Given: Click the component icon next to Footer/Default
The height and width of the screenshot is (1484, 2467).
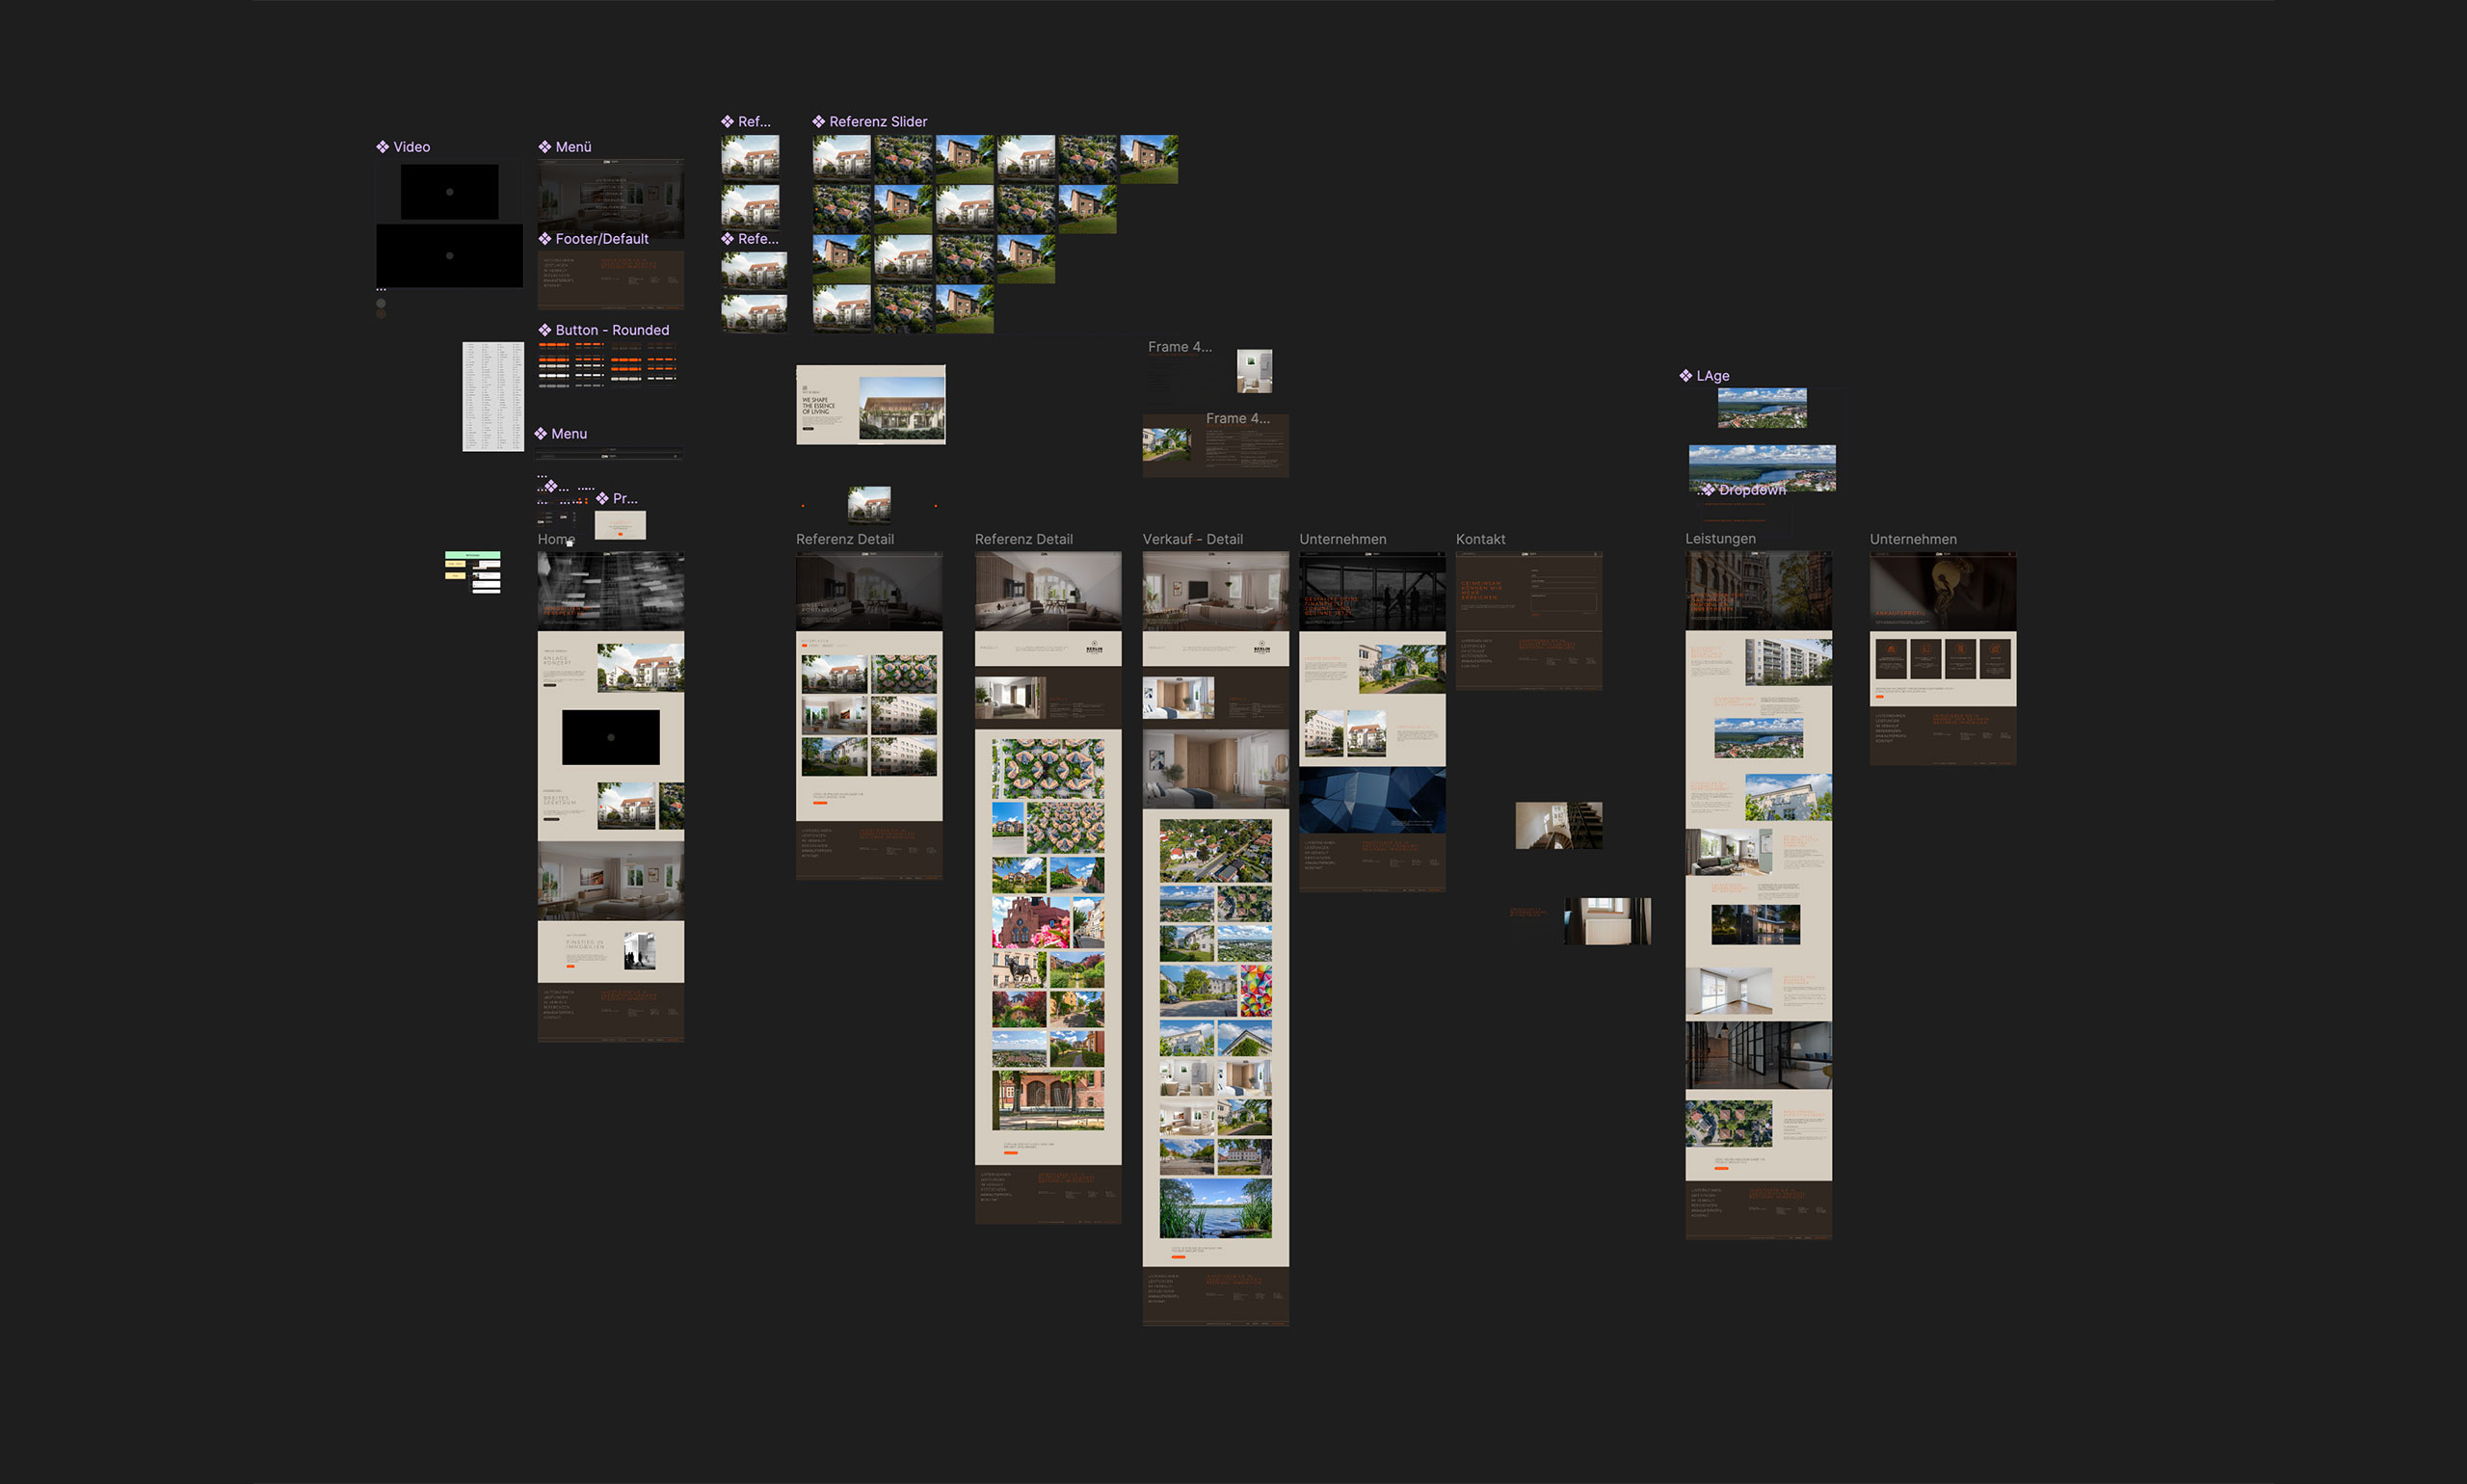Looking at the screenshot, I should click(545, 239).
